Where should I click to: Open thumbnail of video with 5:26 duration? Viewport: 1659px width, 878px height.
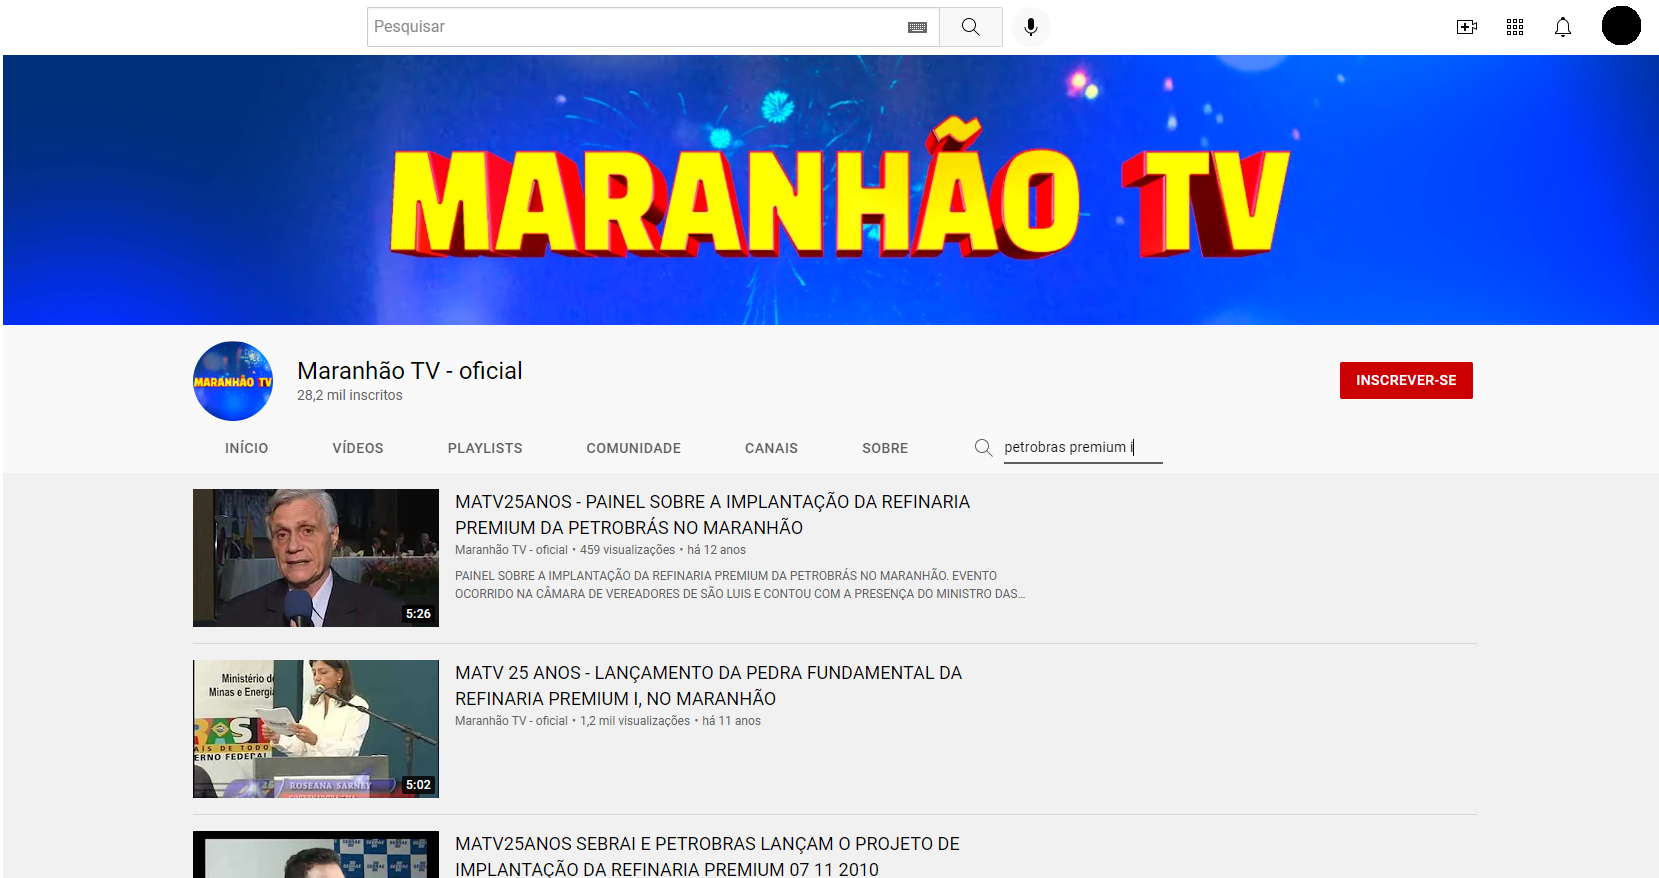[x=316, y=558]
